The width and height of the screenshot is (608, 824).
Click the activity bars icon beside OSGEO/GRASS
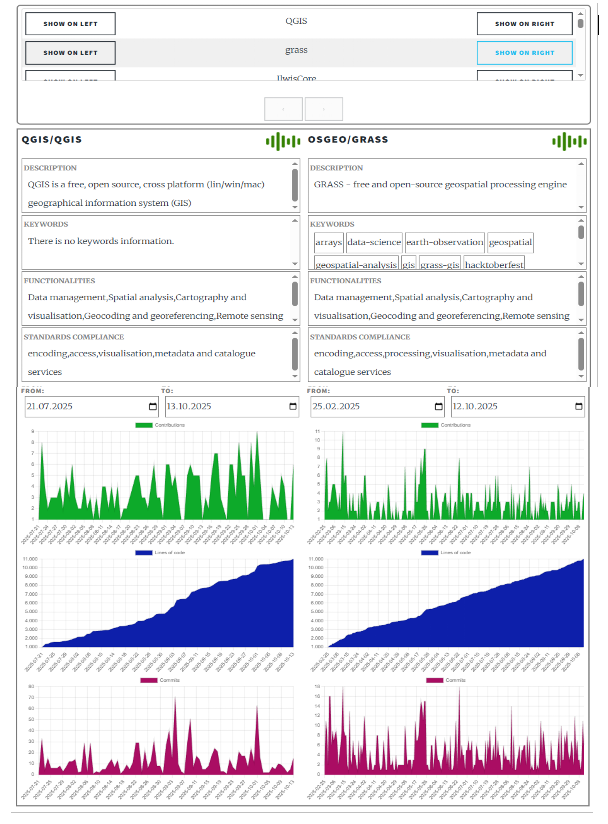(568, 141)
